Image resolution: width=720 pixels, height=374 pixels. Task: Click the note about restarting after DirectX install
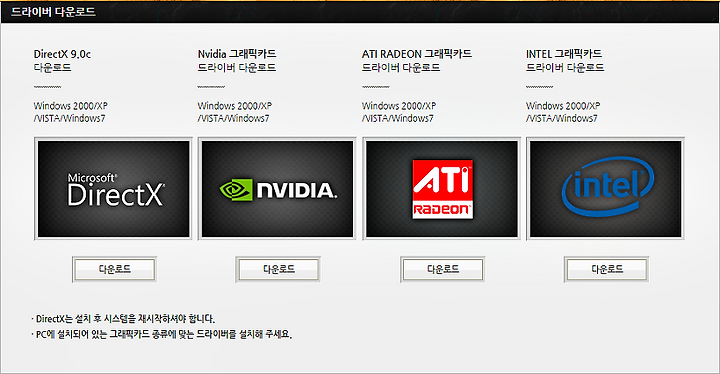pos(123,318)
